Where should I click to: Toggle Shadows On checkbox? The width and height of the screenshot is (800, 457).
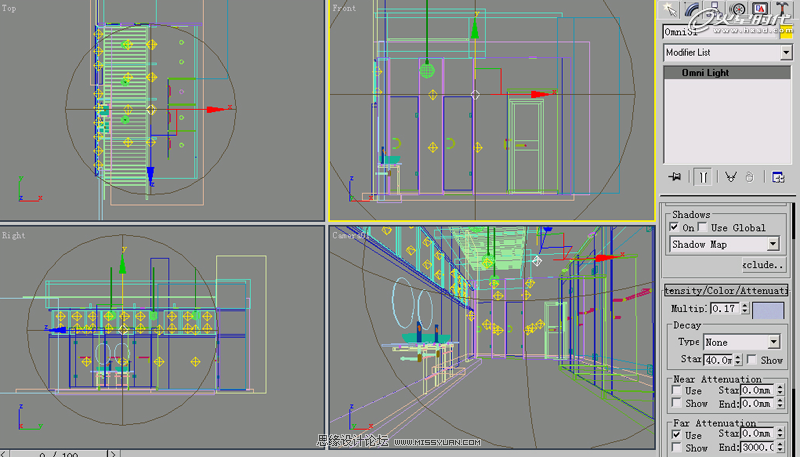pyautogui.click(x=674, y=227)
